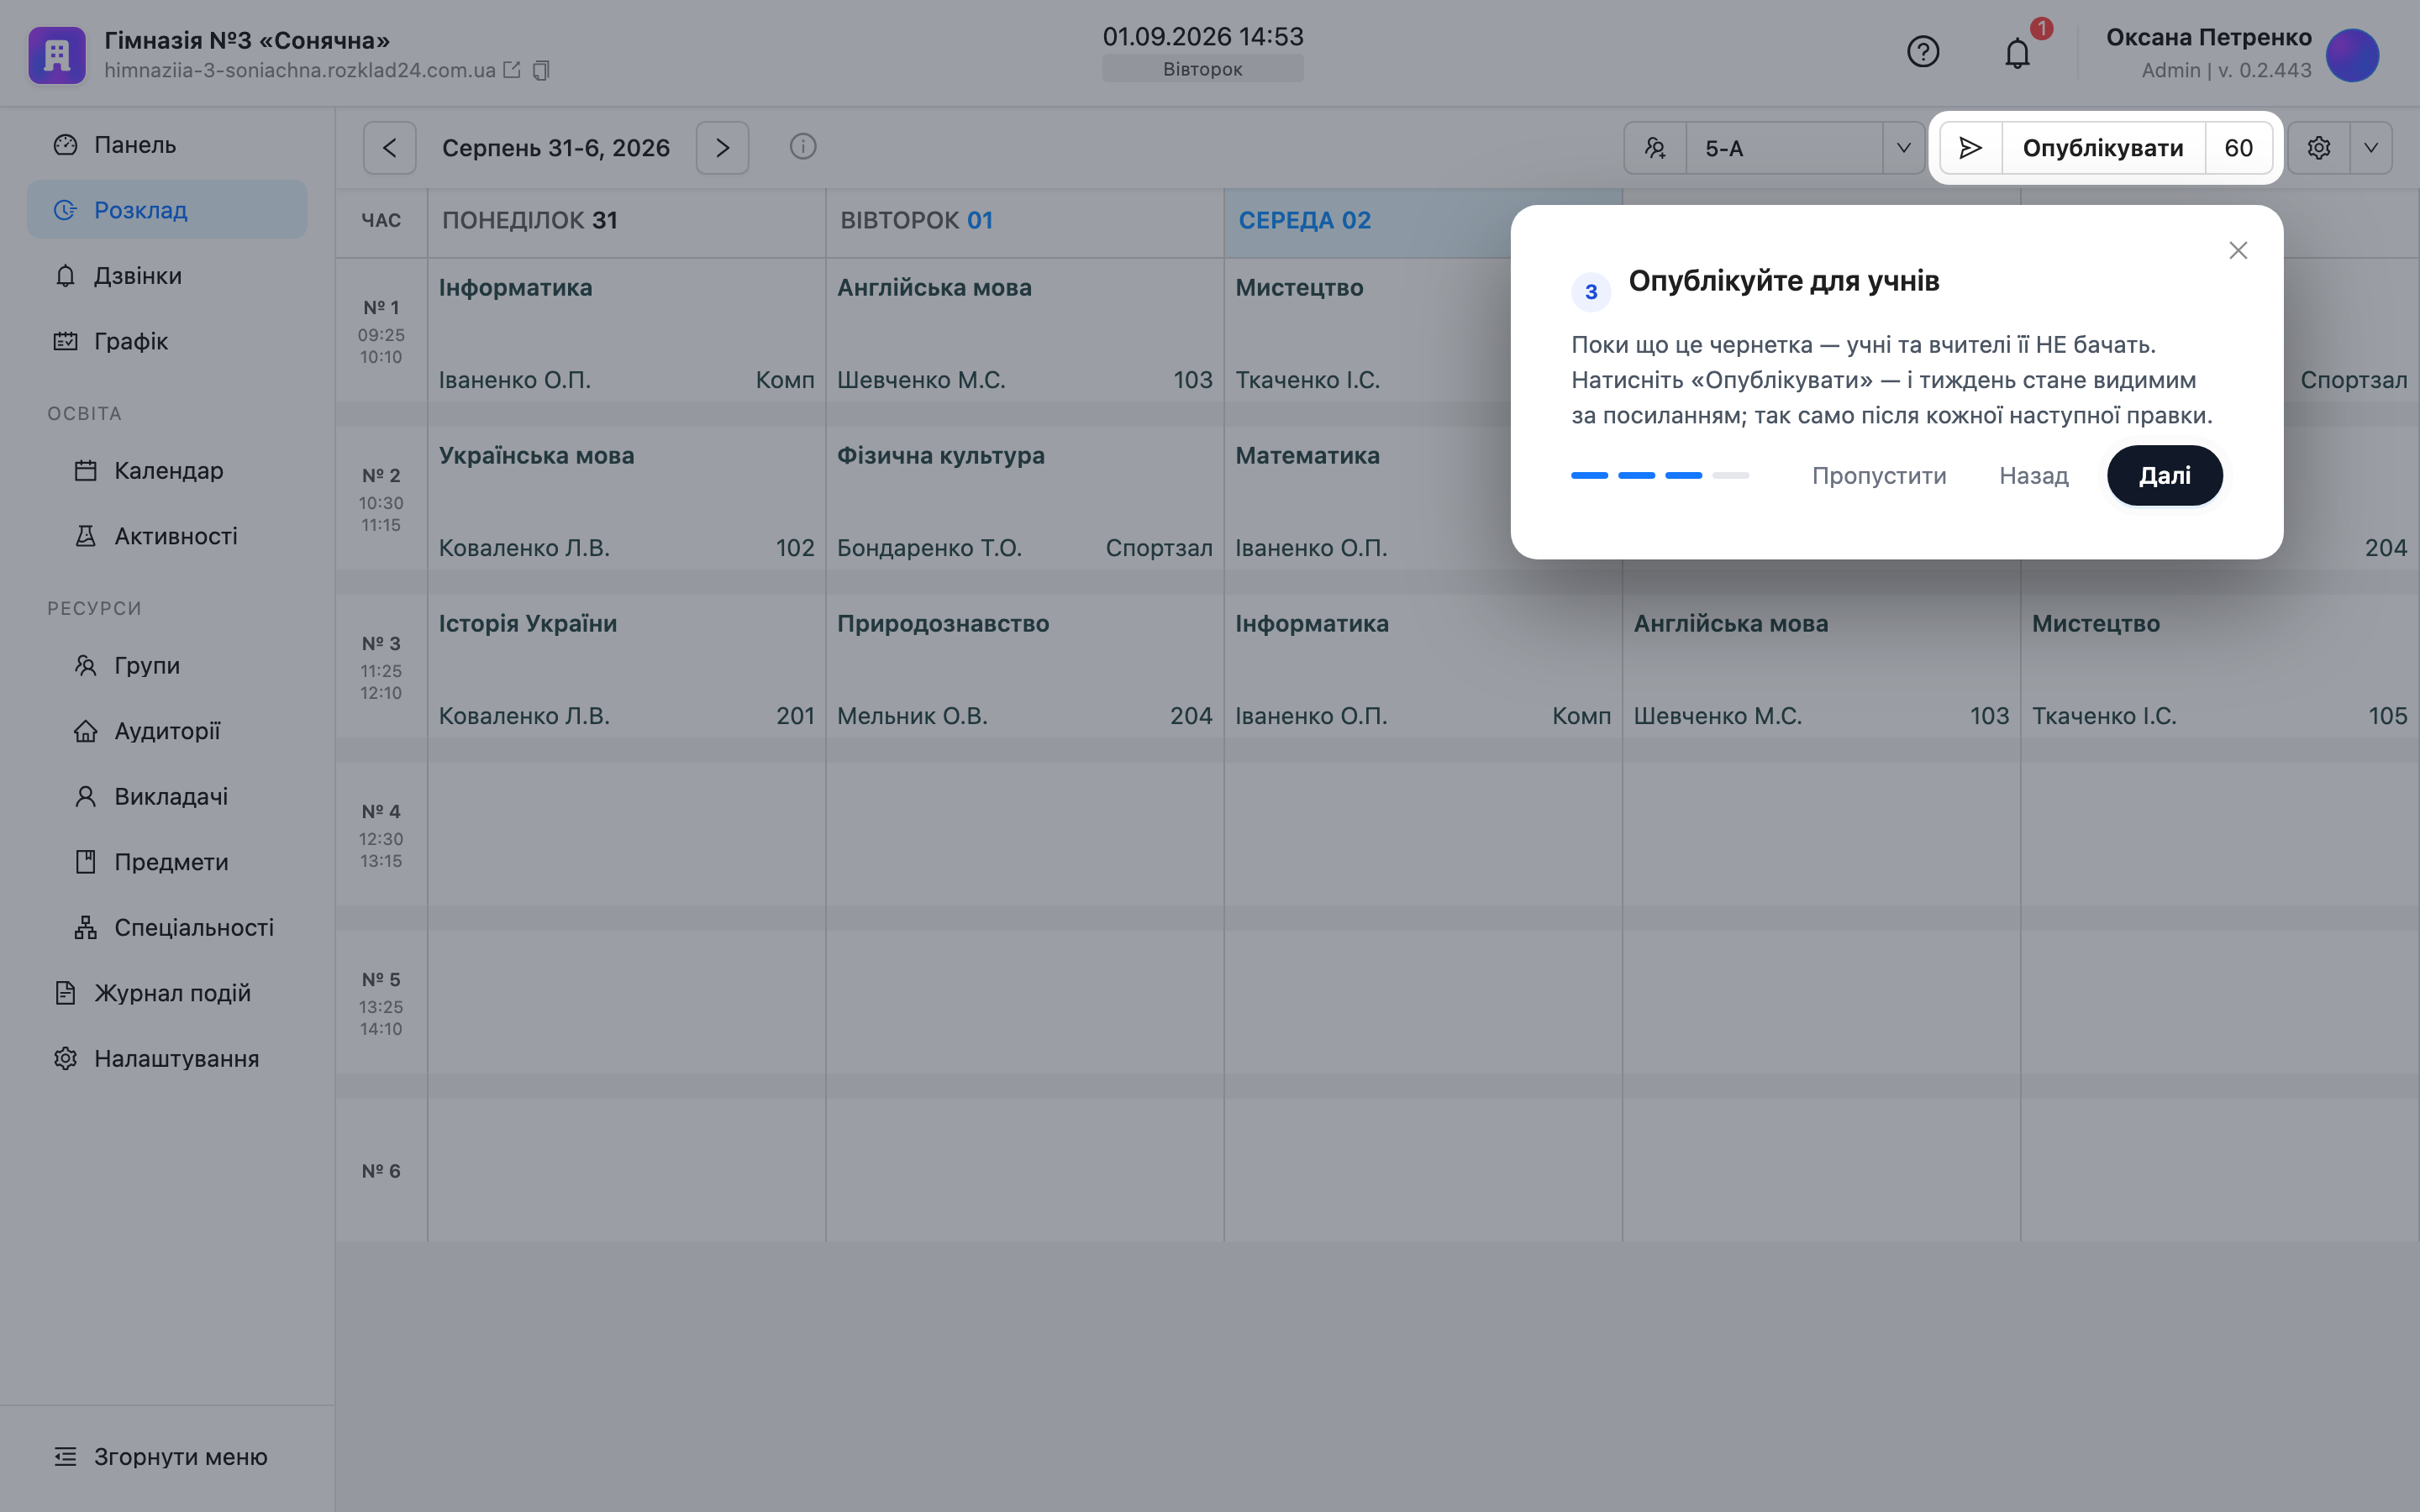Viewport: 2420px width, 1512px height.
Task: Copy the school URL icon
Action: point(541,70)
